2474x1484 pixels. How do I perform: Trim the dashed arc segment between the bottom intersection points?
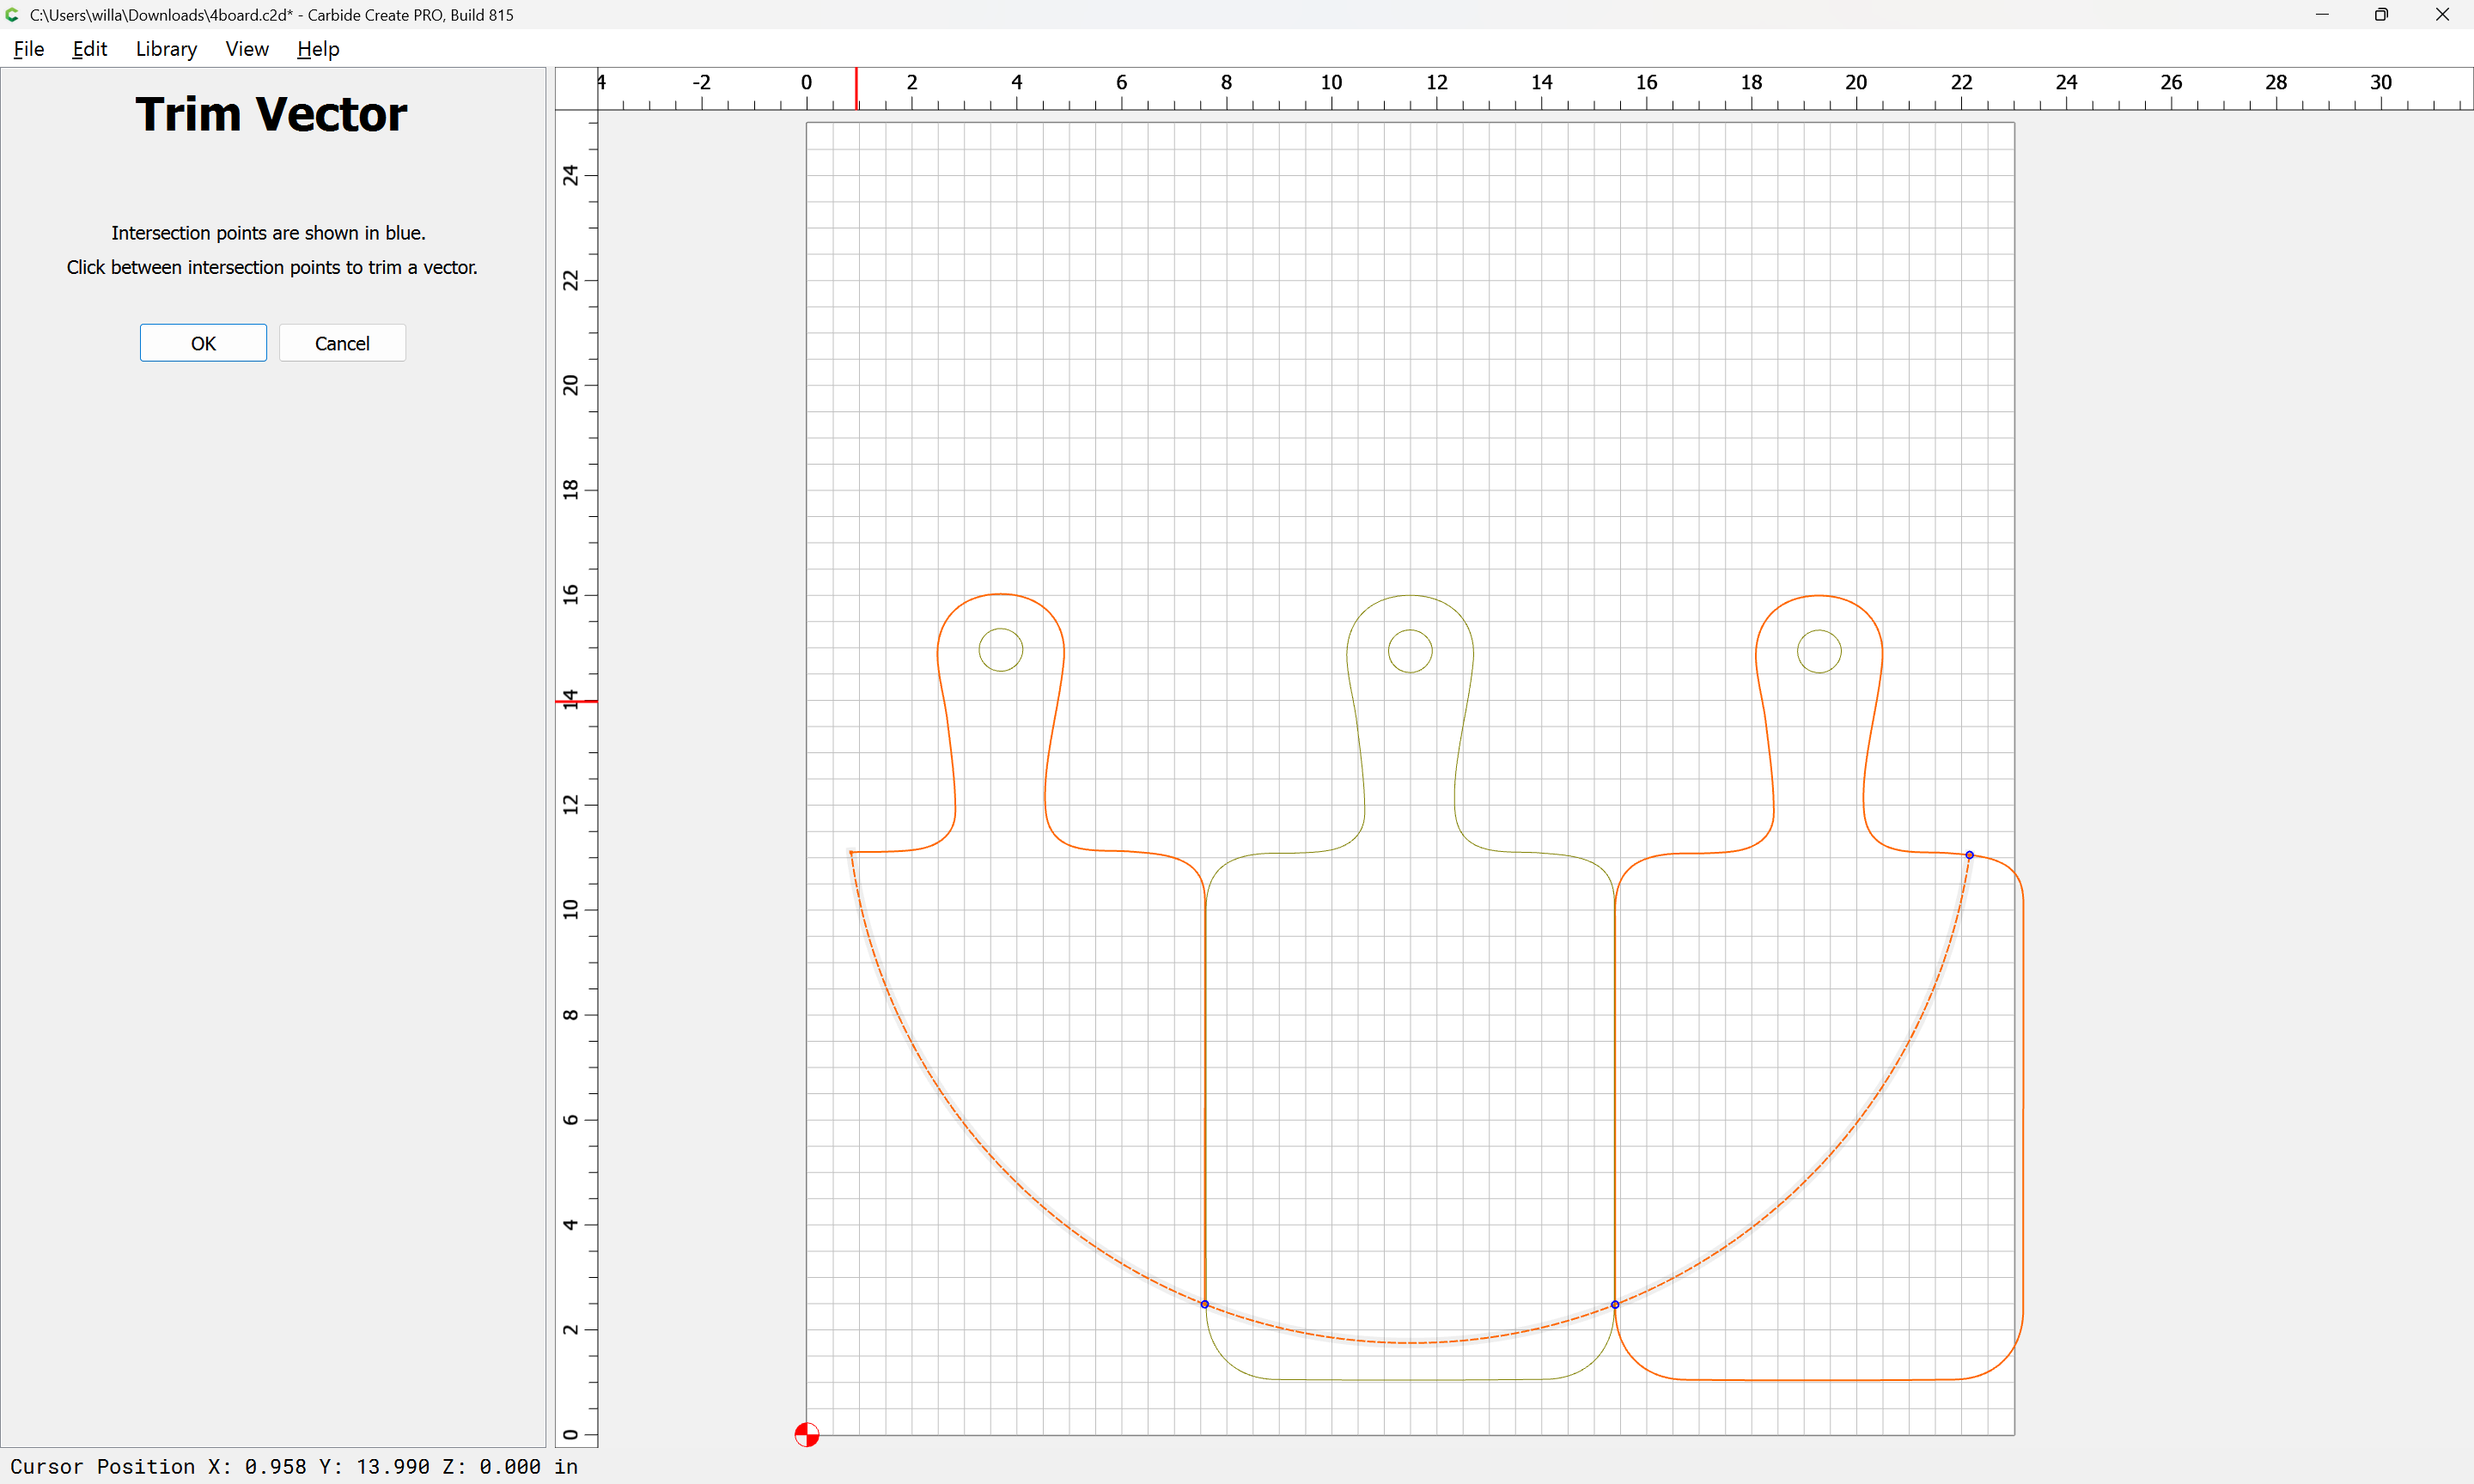tap(1410, 1342)
